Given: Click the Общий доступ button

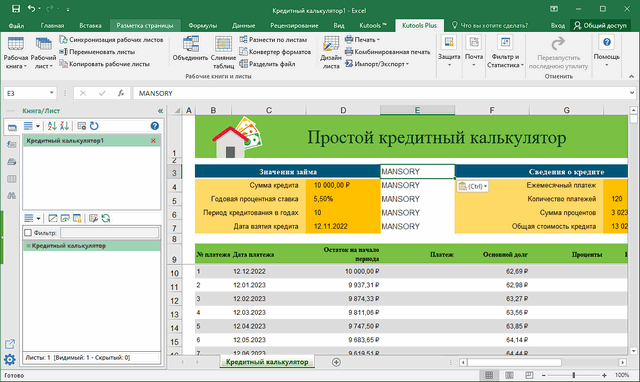Looking at the screenshot, I should pyautogui.click(x=600, y=25).
